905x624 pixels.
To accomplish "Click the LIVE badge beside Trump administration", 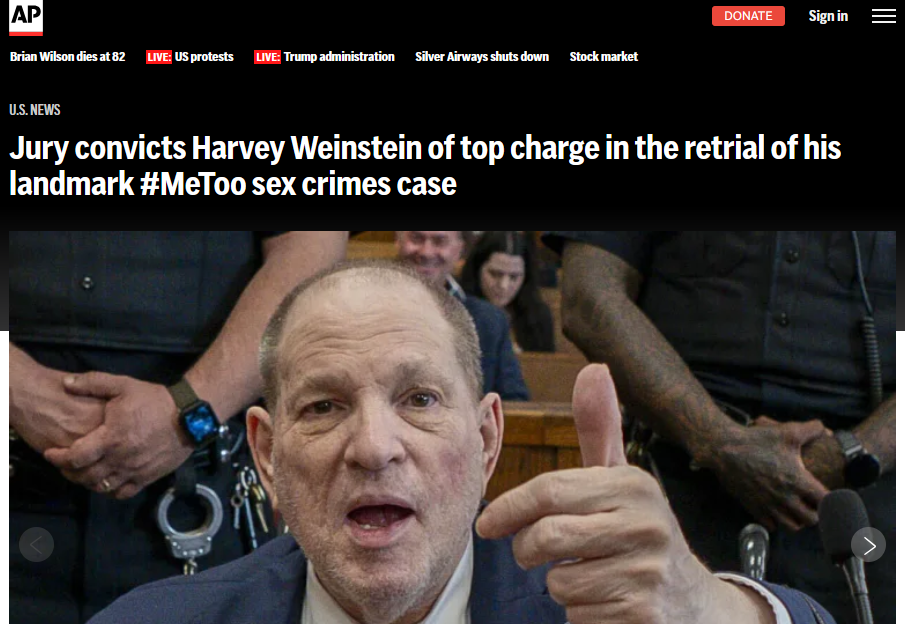I will click(267, 57).
